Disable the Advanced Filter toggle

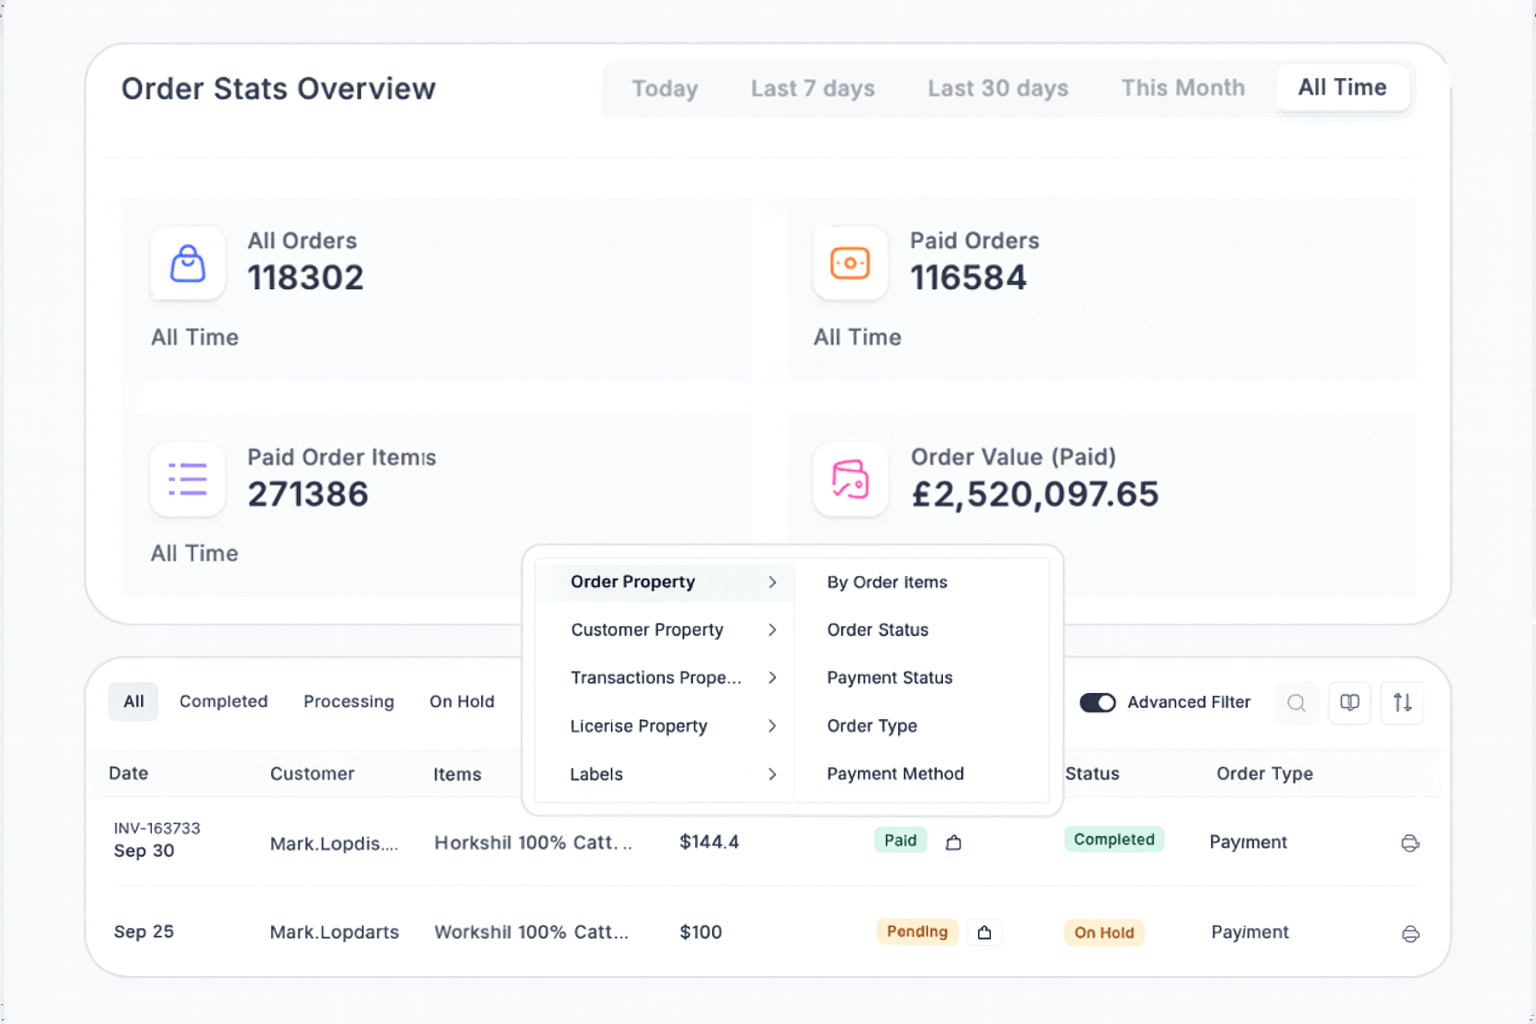pos(1097,703)
